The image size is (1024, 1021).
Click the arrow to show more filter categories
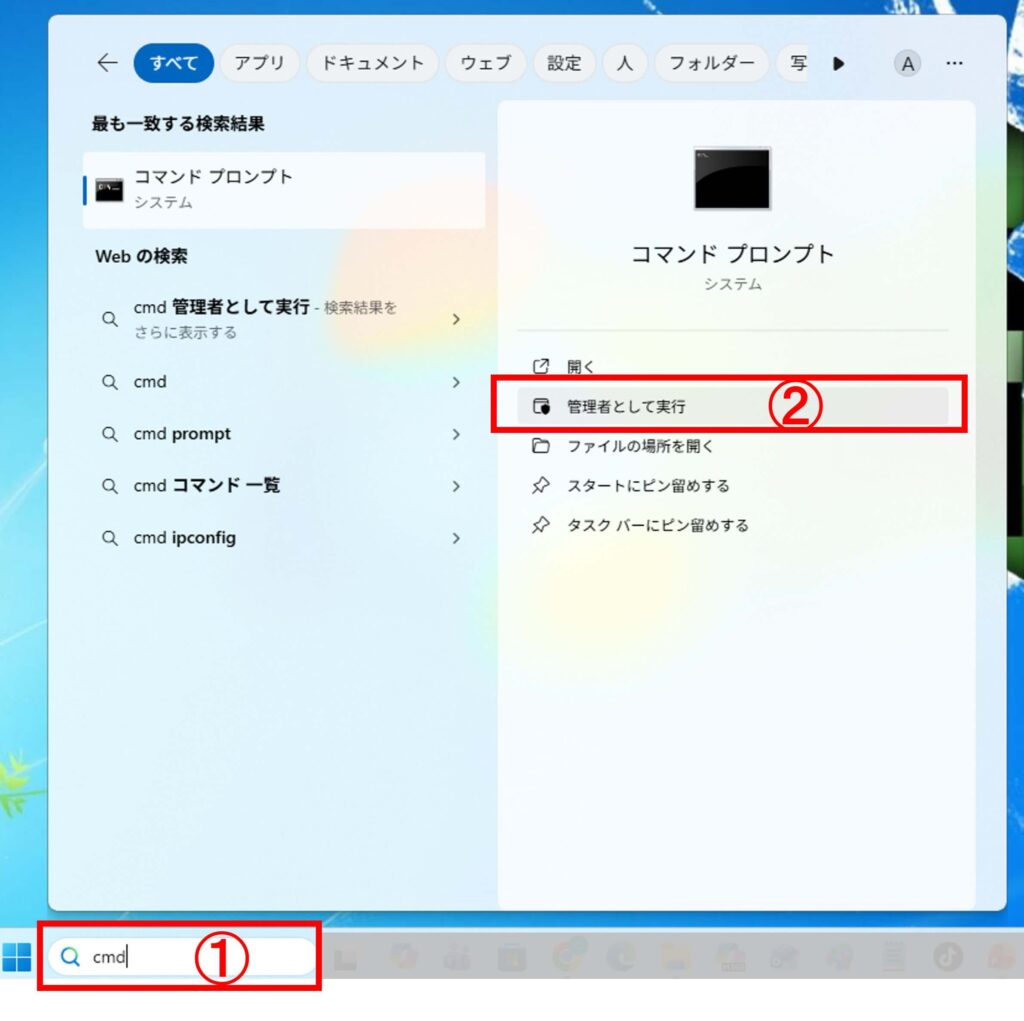840,63
